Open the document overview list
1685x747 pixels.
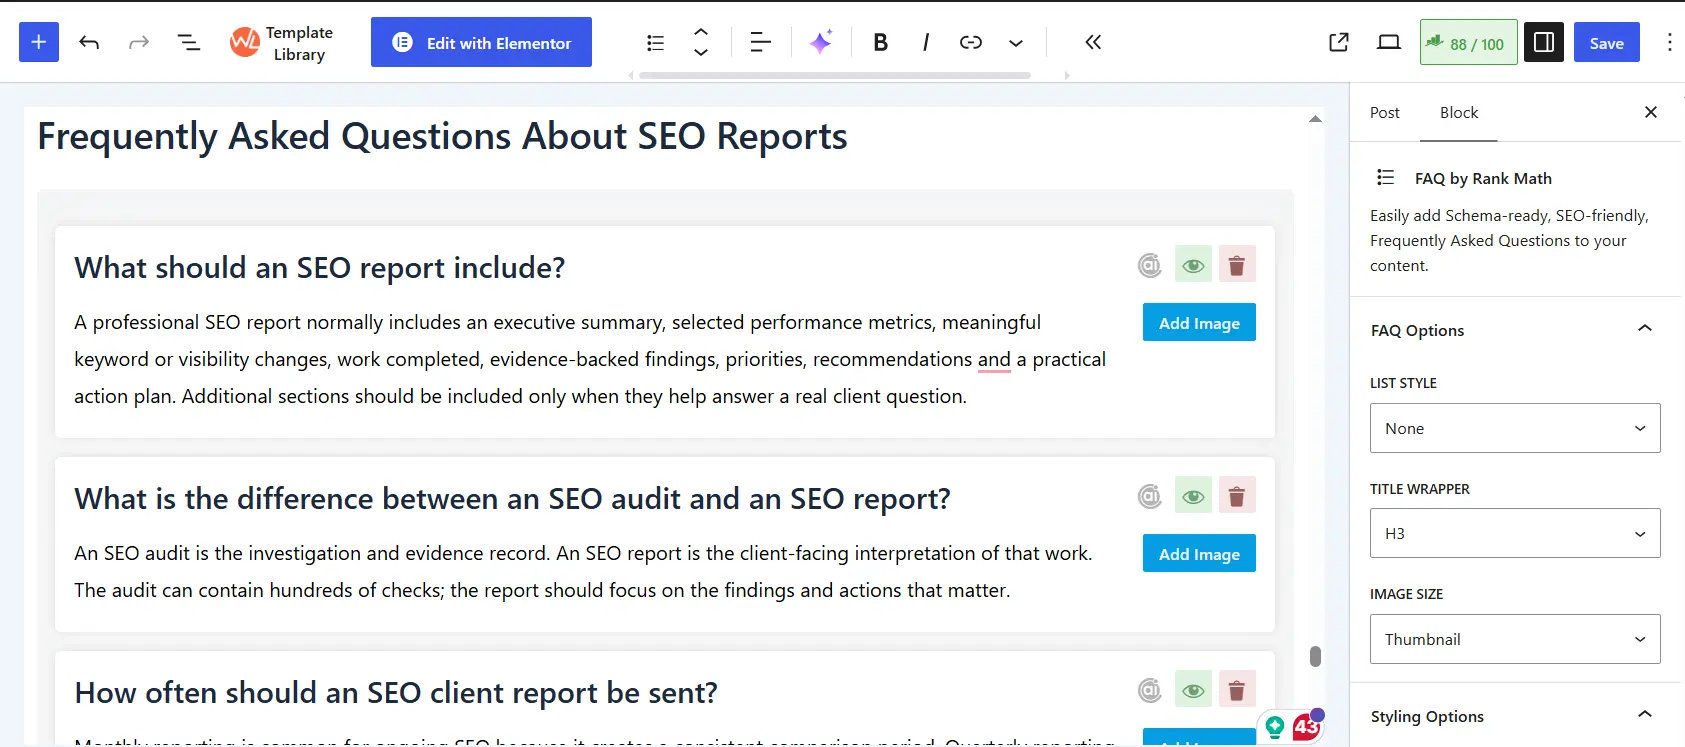(188, 42)
